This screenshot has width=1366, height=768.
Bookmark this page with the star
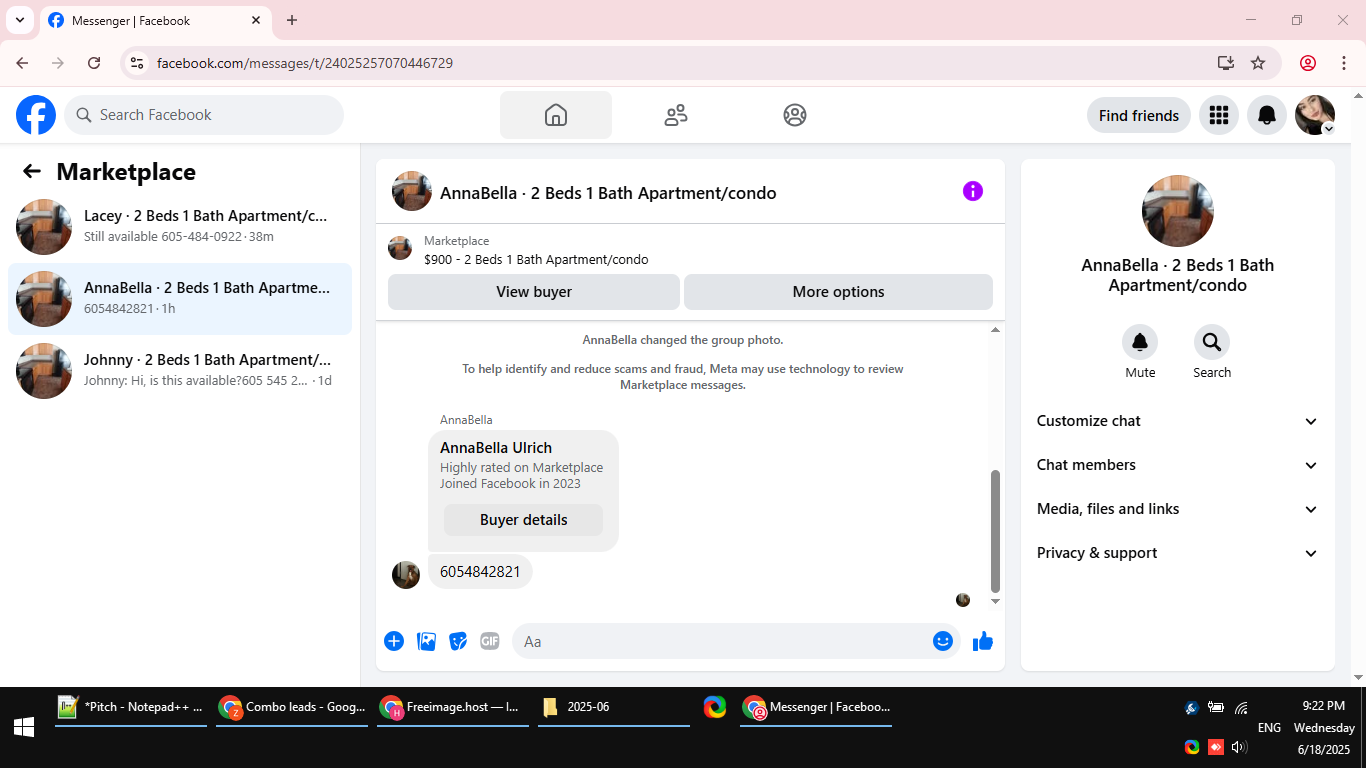[1258, 63]
